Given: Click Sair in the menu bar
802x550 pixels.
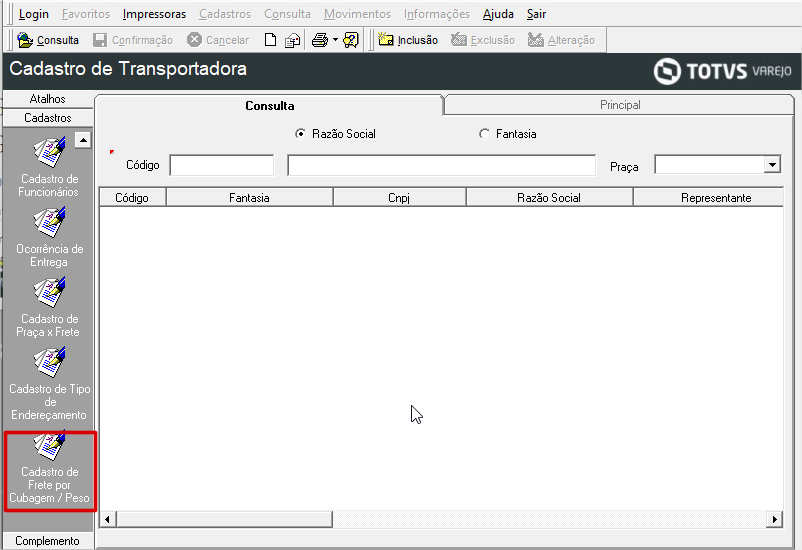Looking at the screenshot, I should [537, 14].
